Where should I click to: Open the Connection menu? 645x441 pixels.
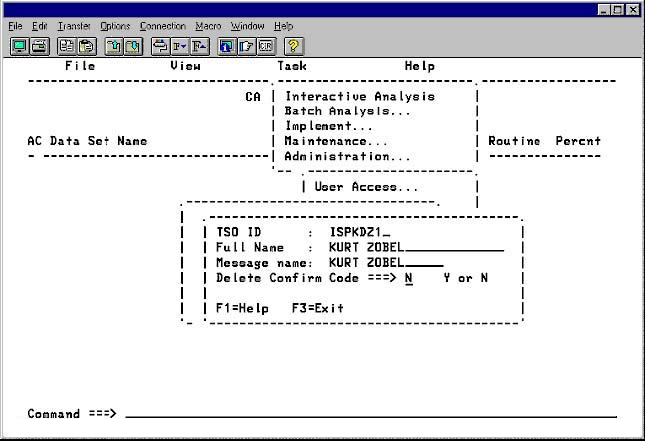[x=163, y=26]
